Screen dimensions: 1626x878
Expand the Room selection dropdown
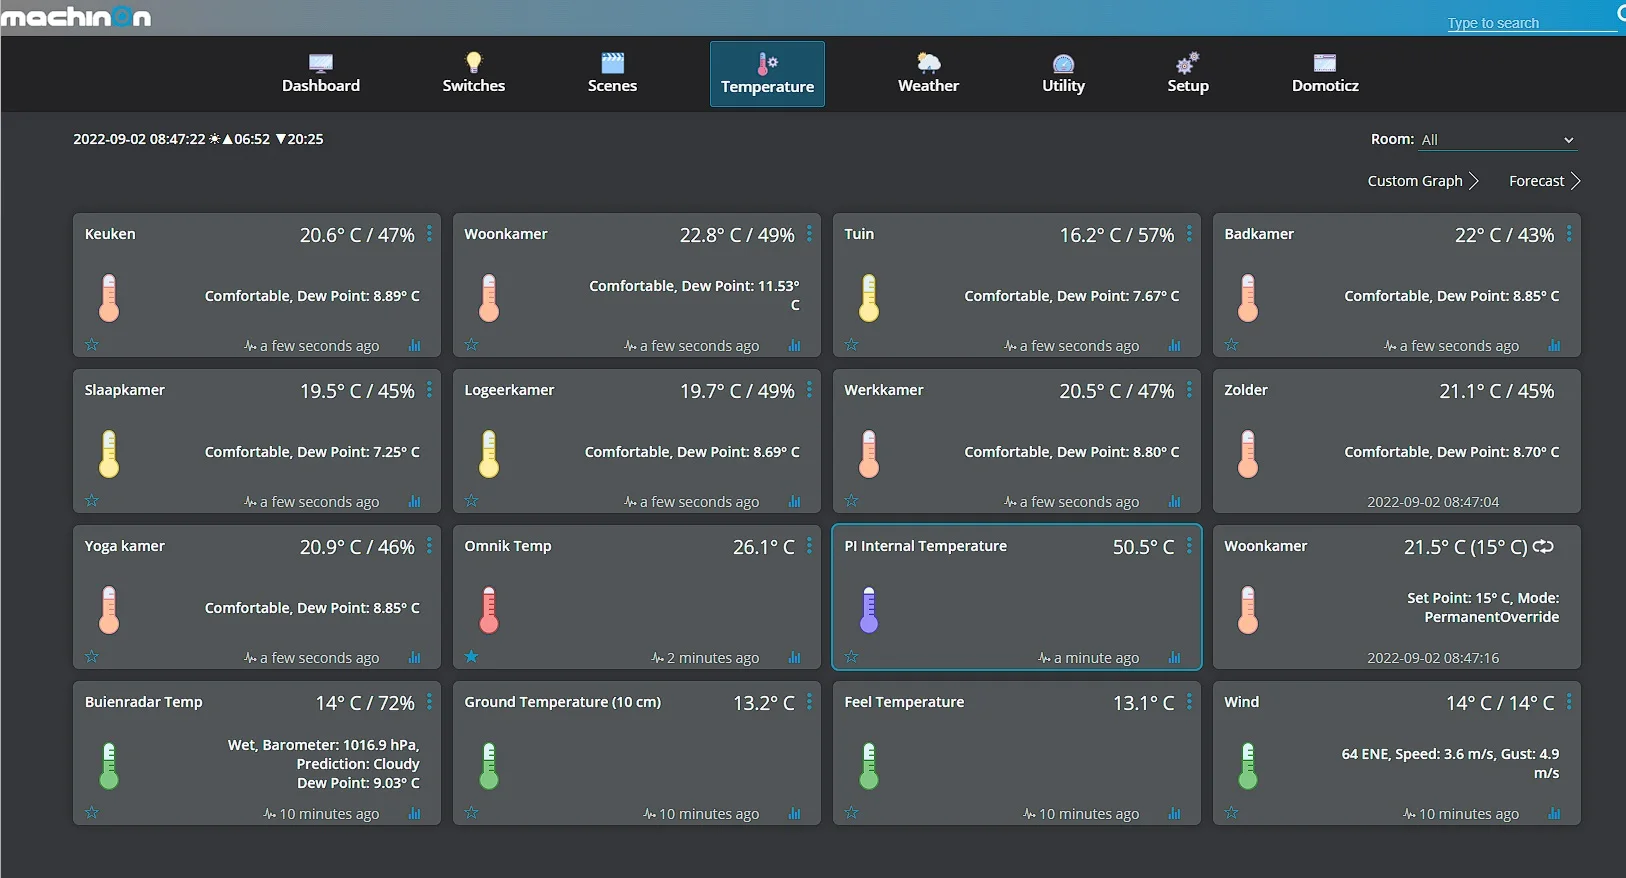coord(1498,140)
